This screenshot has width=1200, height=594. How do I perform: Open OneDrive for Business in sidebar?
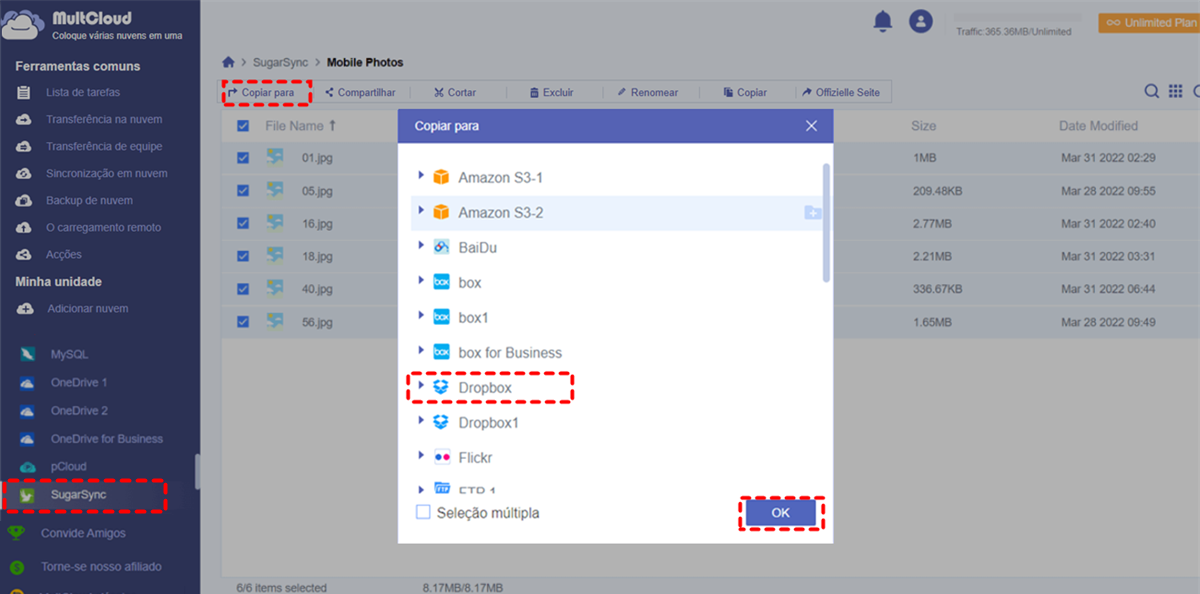pyautogui.click(x=106, y=439)
